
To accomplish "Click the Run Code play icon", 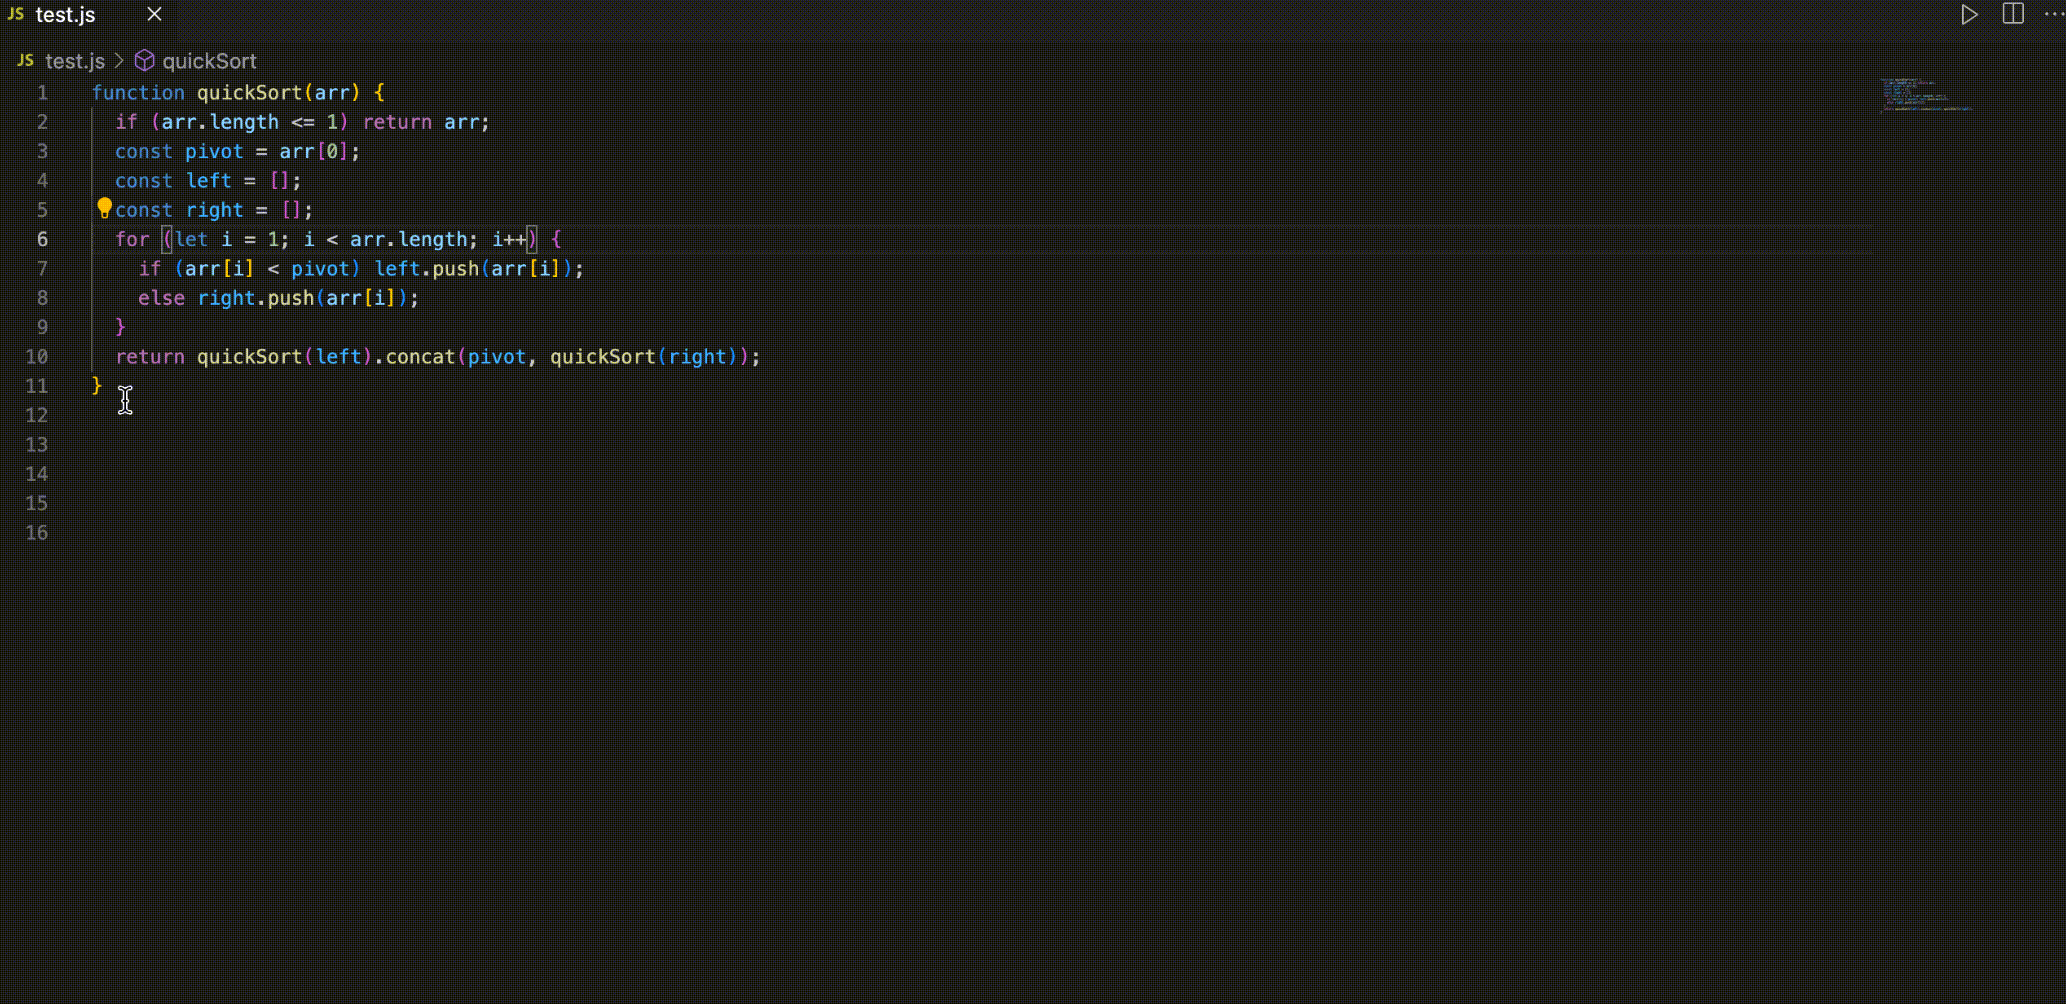I will (1969, 14).
